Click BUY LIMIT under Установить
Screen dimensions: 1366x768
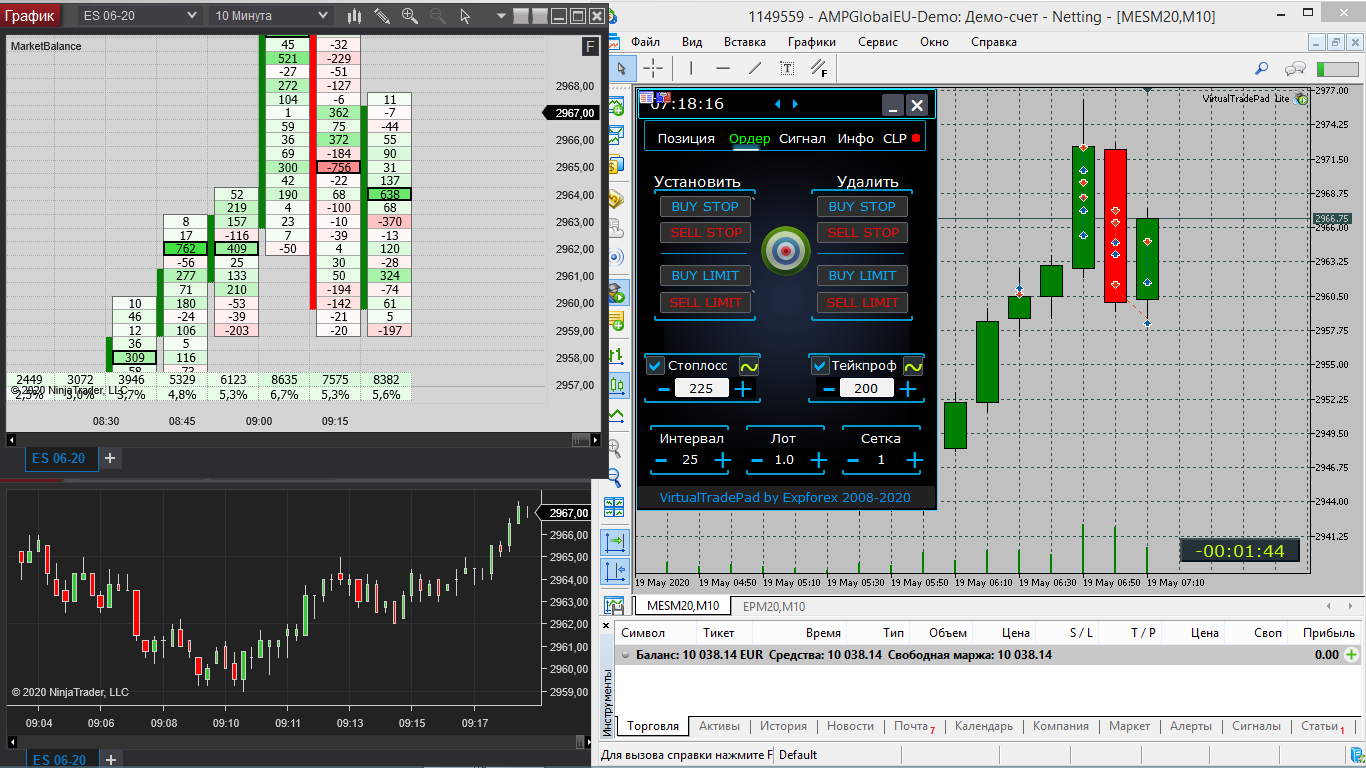(705, 275)
